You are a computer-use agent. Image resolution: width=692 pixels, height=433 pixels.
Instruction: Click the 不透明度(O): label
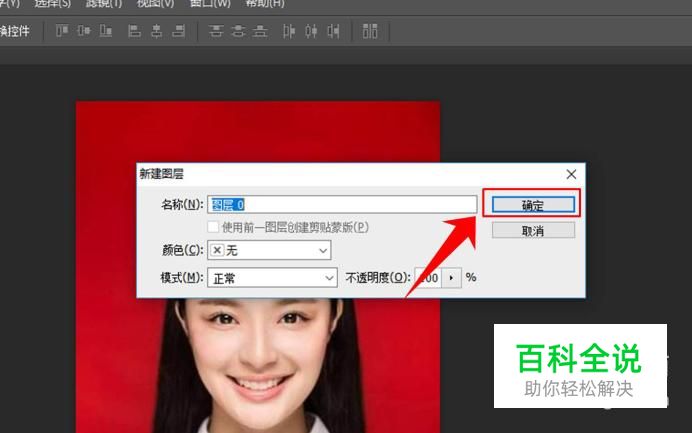[x=378, y=278]
